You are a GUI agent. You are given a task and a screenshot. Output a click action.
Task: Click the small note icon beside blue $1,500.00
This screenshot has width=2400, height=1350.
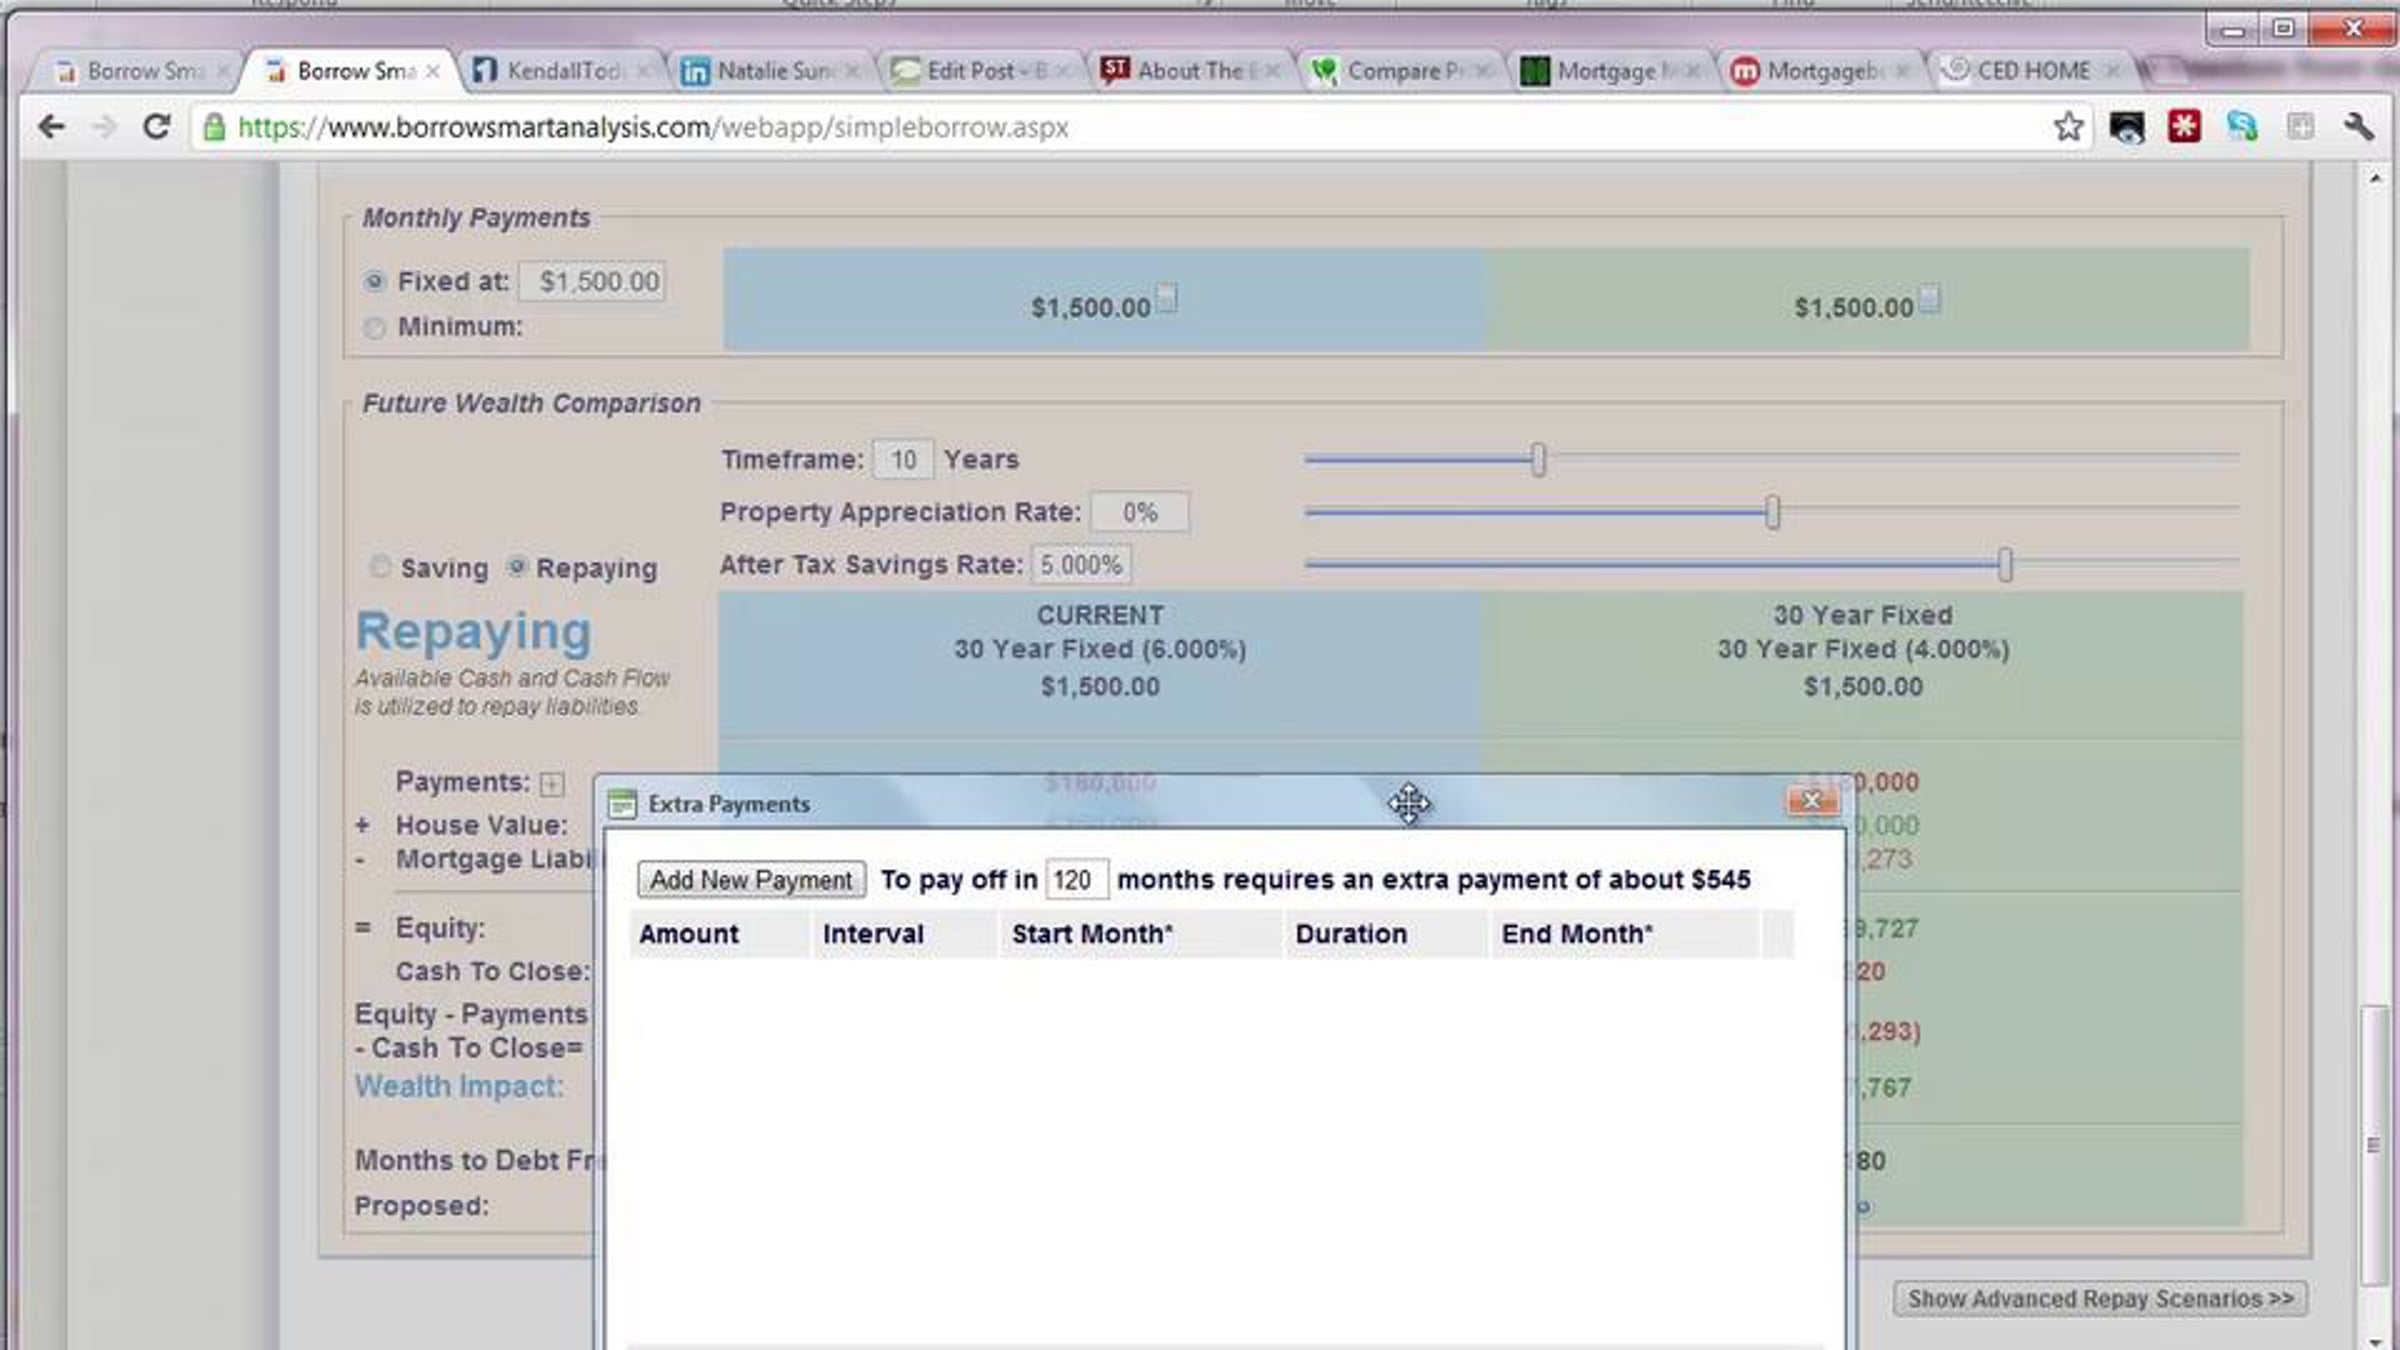click(1167, 298)
